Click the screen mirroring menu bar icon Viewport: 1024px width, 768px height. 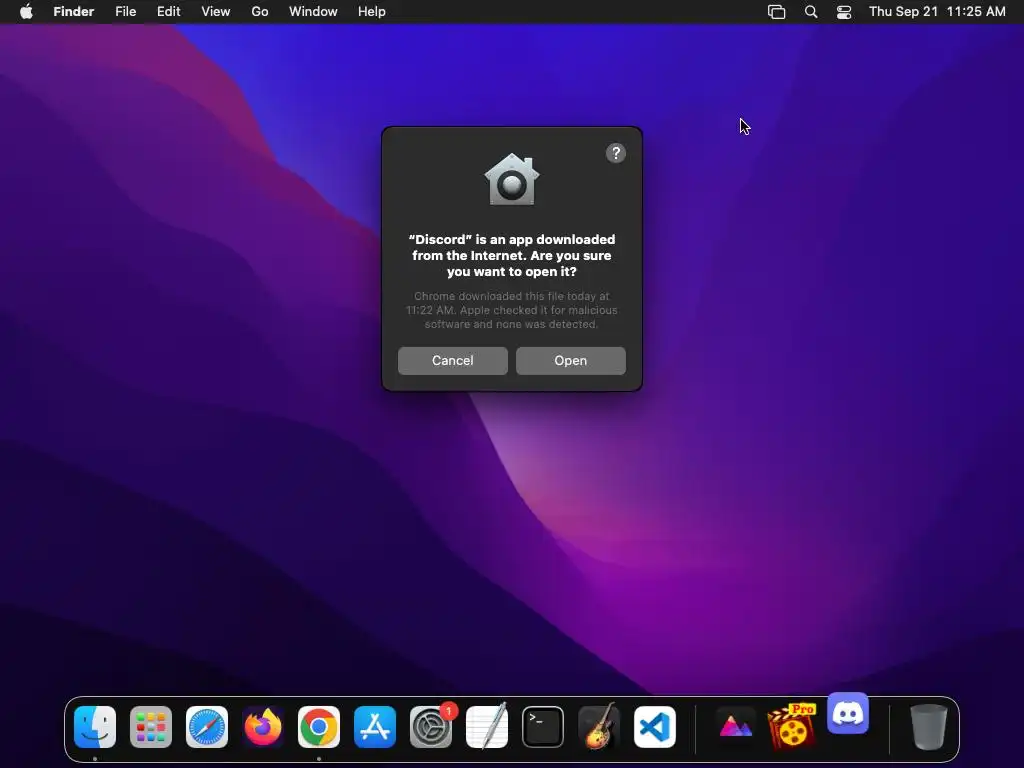[776, 12]
